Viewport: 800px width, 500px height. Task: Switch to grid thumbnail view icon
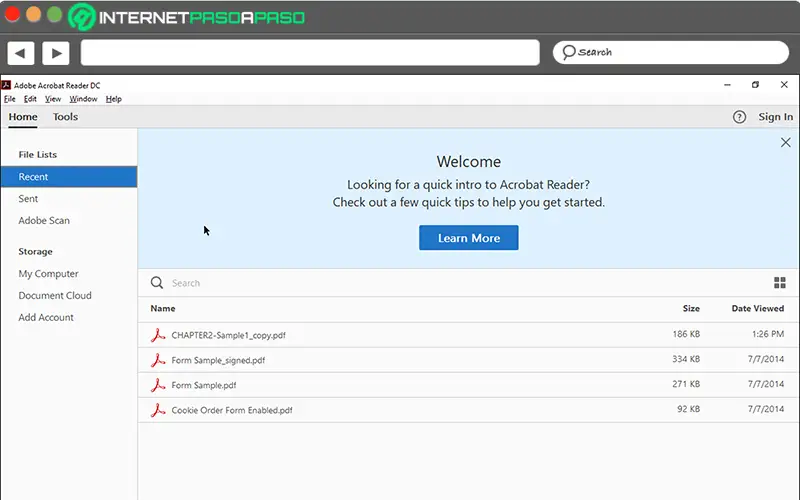(x=780, y=283)
